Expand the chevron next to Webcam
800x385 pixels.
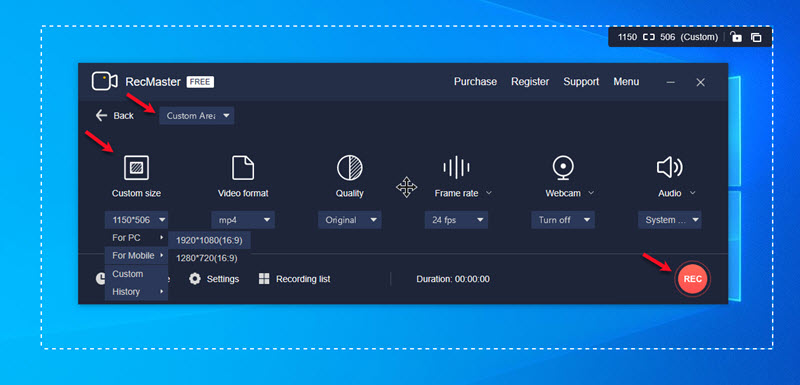point(591,193)
